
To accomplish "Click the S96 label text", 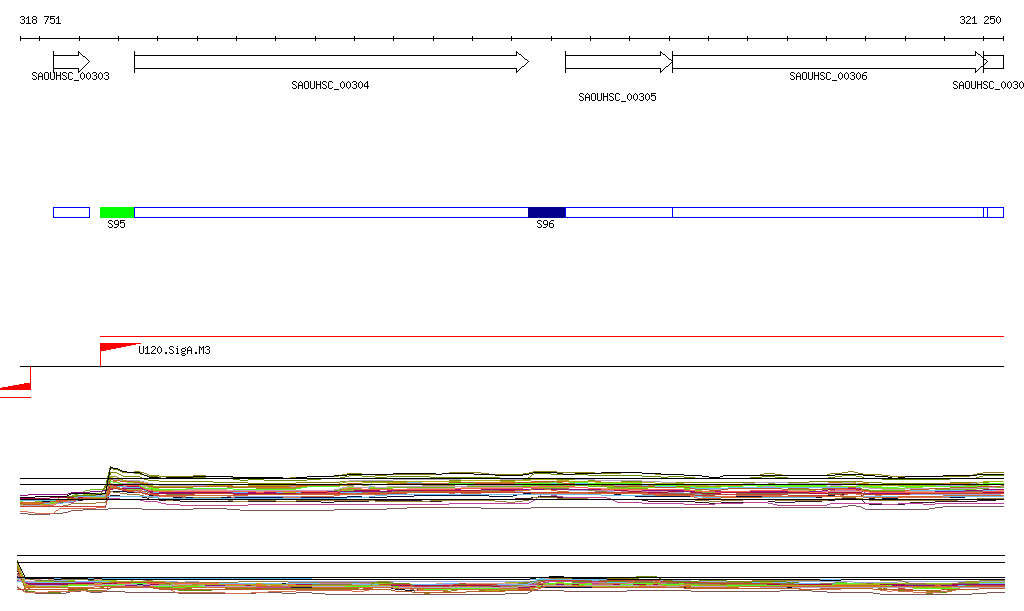I will pos(545,226).
